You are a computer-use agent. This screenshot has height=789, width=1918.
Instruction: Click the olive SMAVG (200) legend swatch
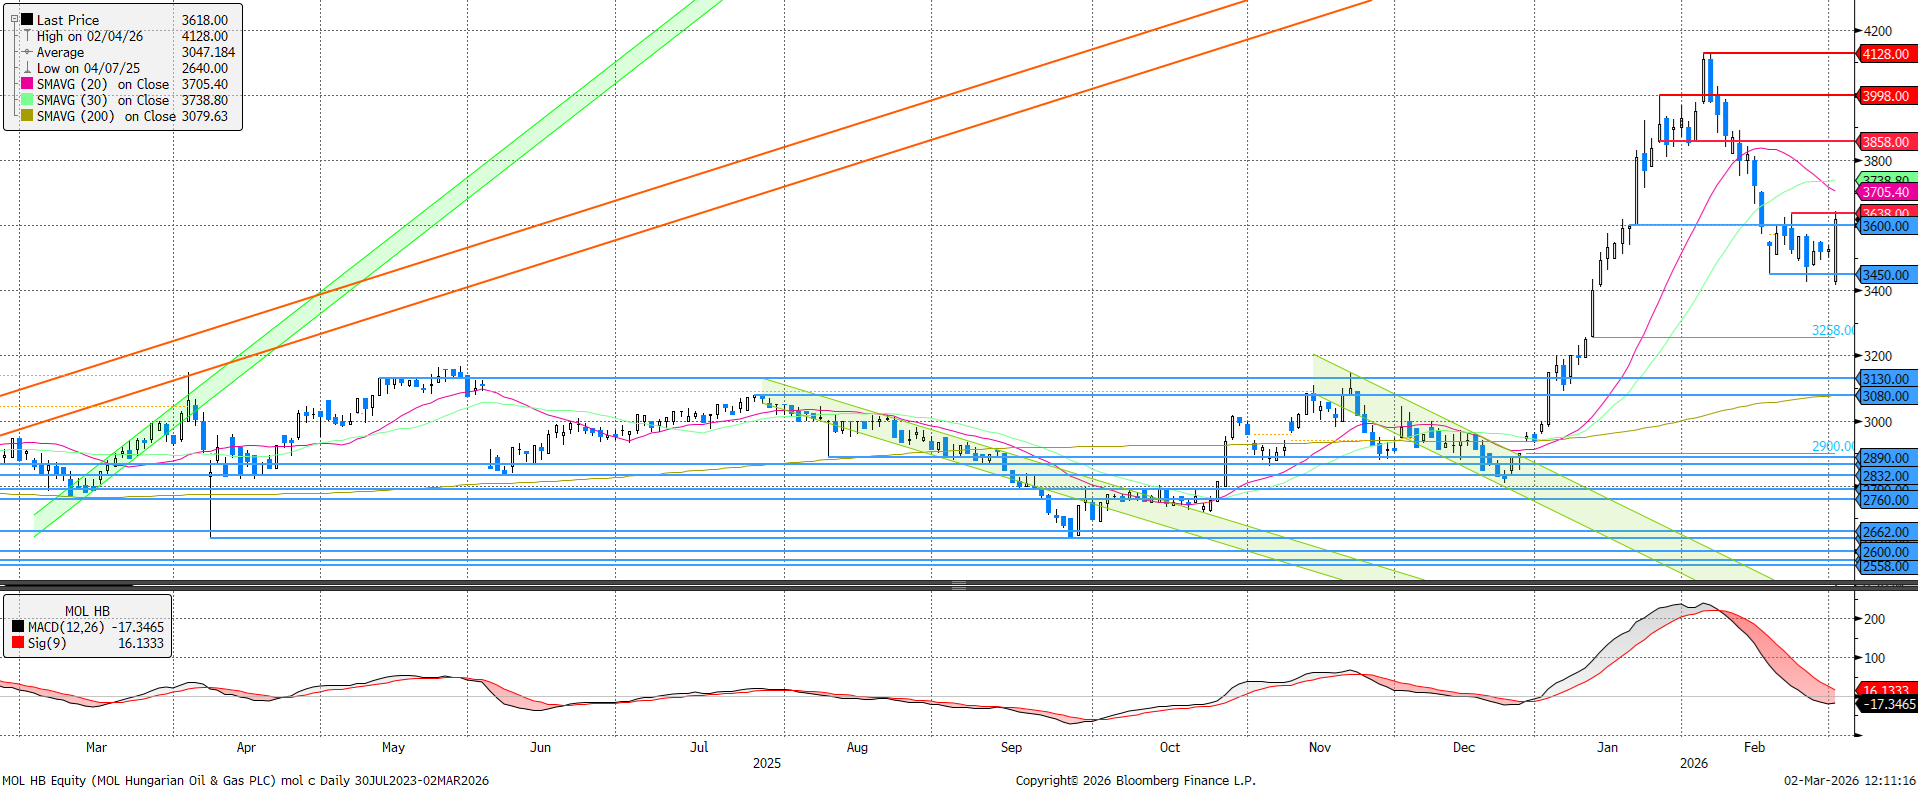coord(27,116)
